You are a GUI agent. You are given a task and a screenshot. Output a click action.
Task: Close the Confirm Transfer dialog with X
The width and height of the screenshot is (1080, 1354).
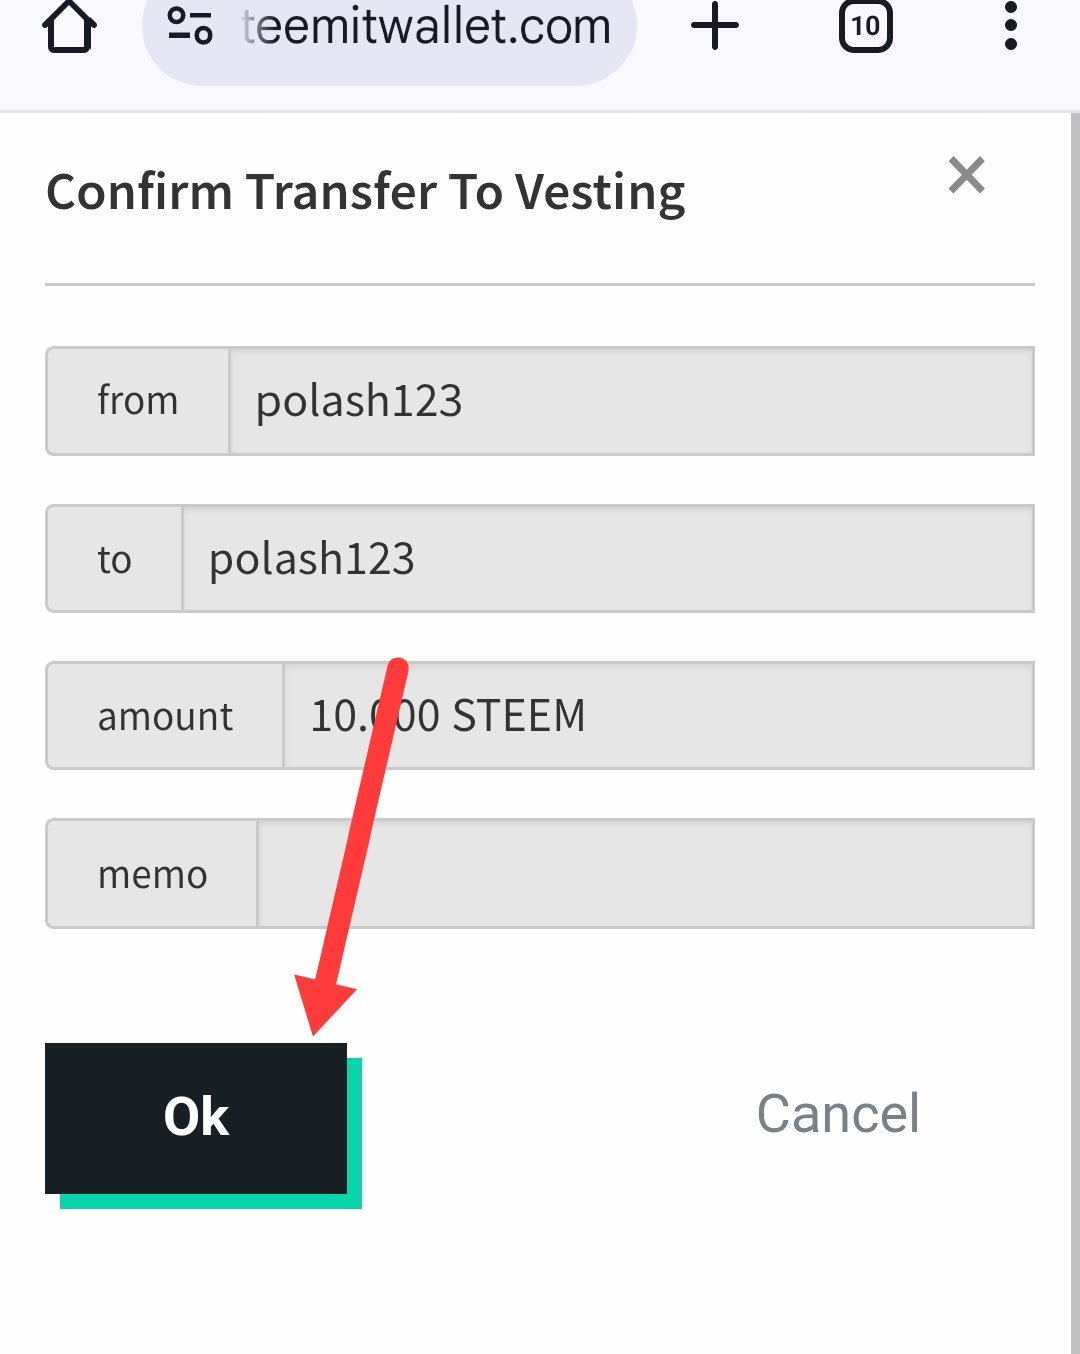tap(967, 175)
